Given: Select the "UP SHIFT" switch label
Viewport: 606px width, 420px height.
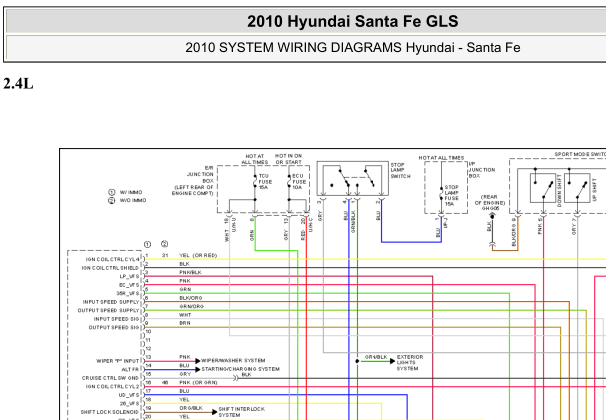Looking at the screenshot, I should tap(594, 189).
